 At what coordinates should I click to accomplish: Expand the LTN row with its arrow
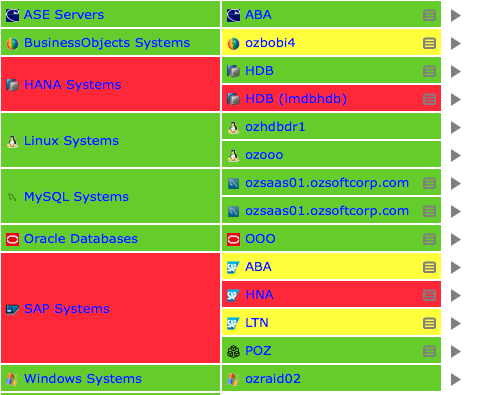coord(456,323)
